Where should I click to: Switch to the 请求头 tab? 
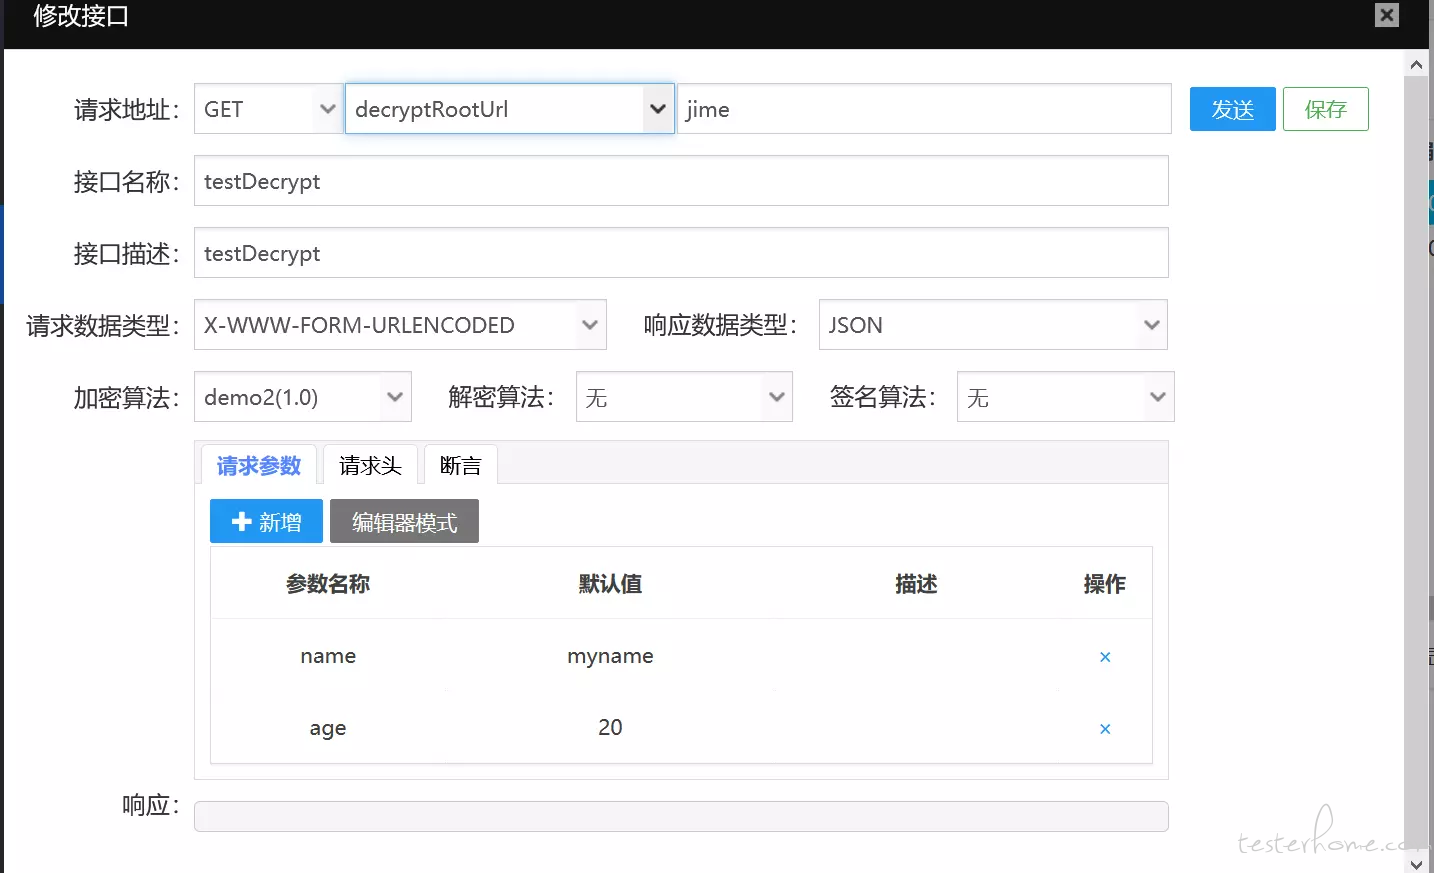click(370, 466)
